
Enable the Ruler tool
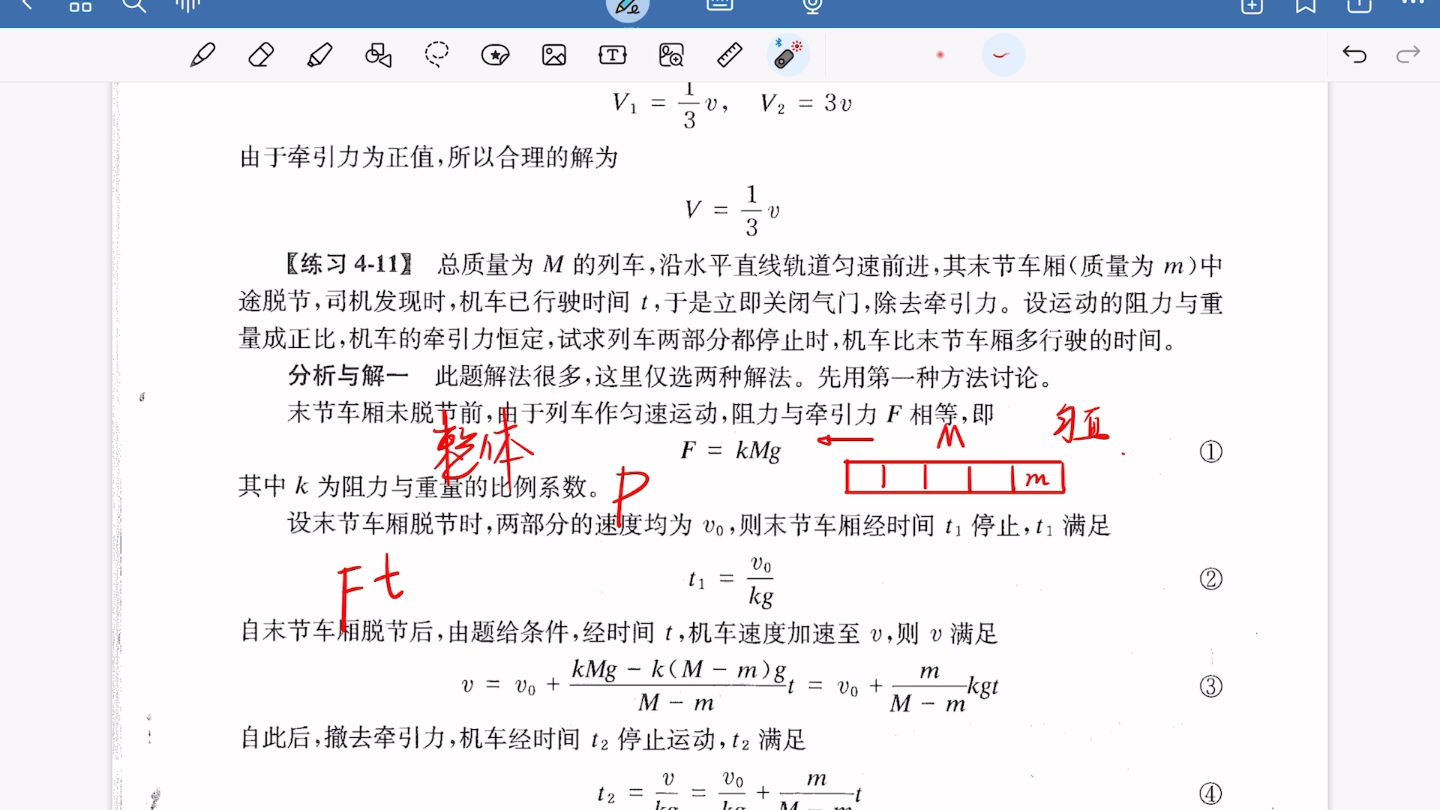point(730,55)
